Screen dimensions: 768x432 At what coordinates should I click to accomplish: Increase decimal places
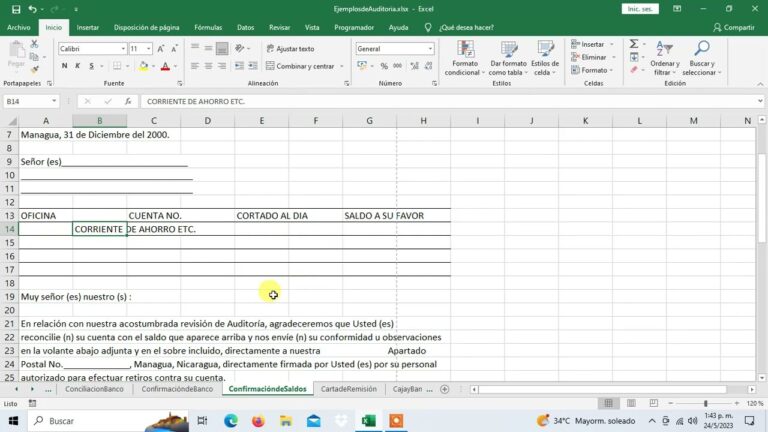pos(414,66)
